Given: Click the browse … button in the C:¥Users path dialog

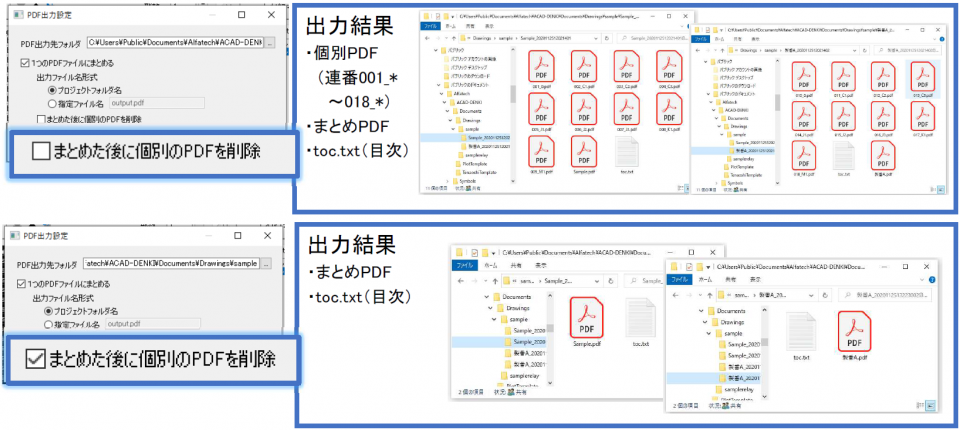Looking at the screenshot, I should pyautogui.click(x=271, y=43).
